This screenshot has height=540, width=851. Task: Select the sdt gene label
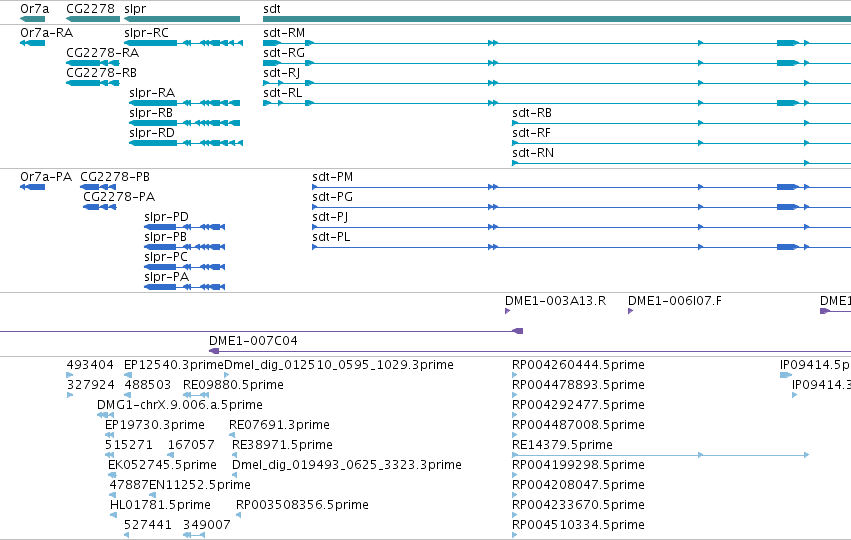[x=272, y=9]
